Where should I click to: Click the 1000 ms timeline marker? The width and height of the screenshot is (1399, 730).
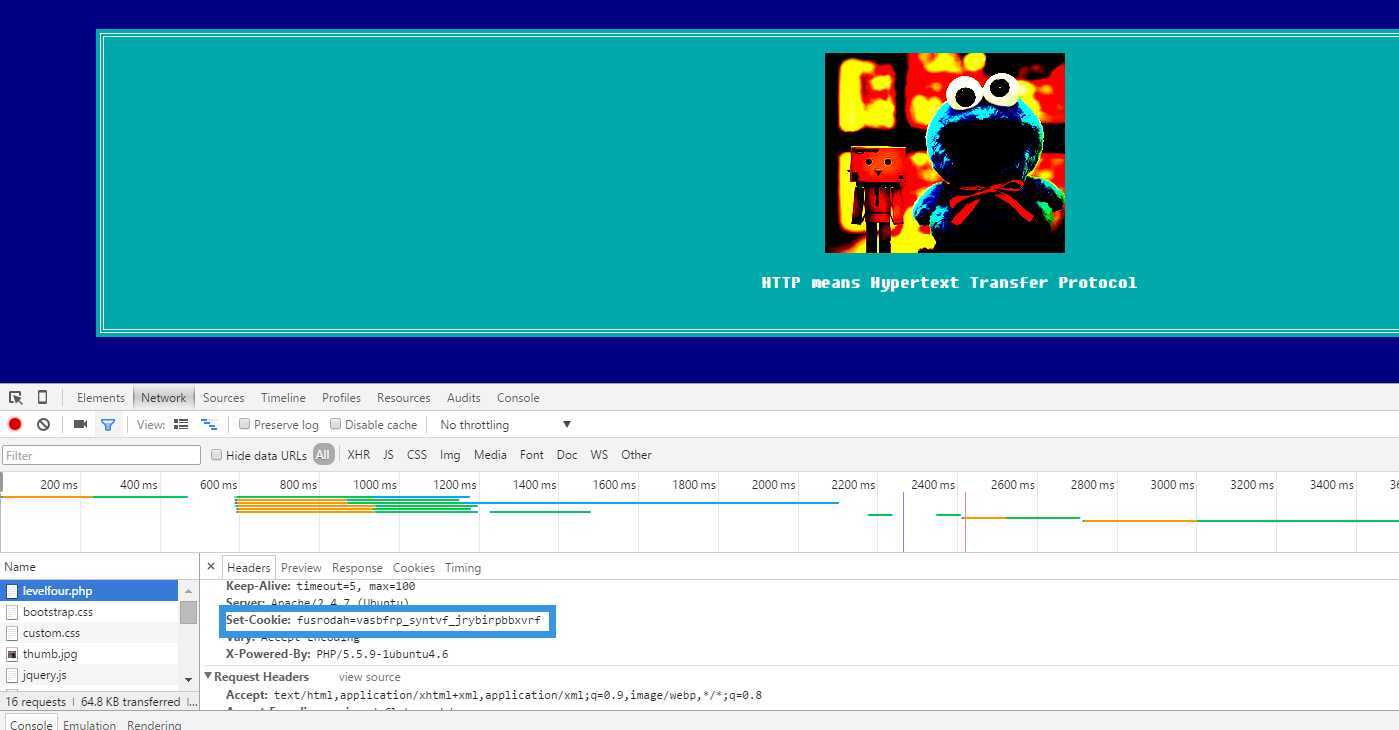(x=374, y=484)
